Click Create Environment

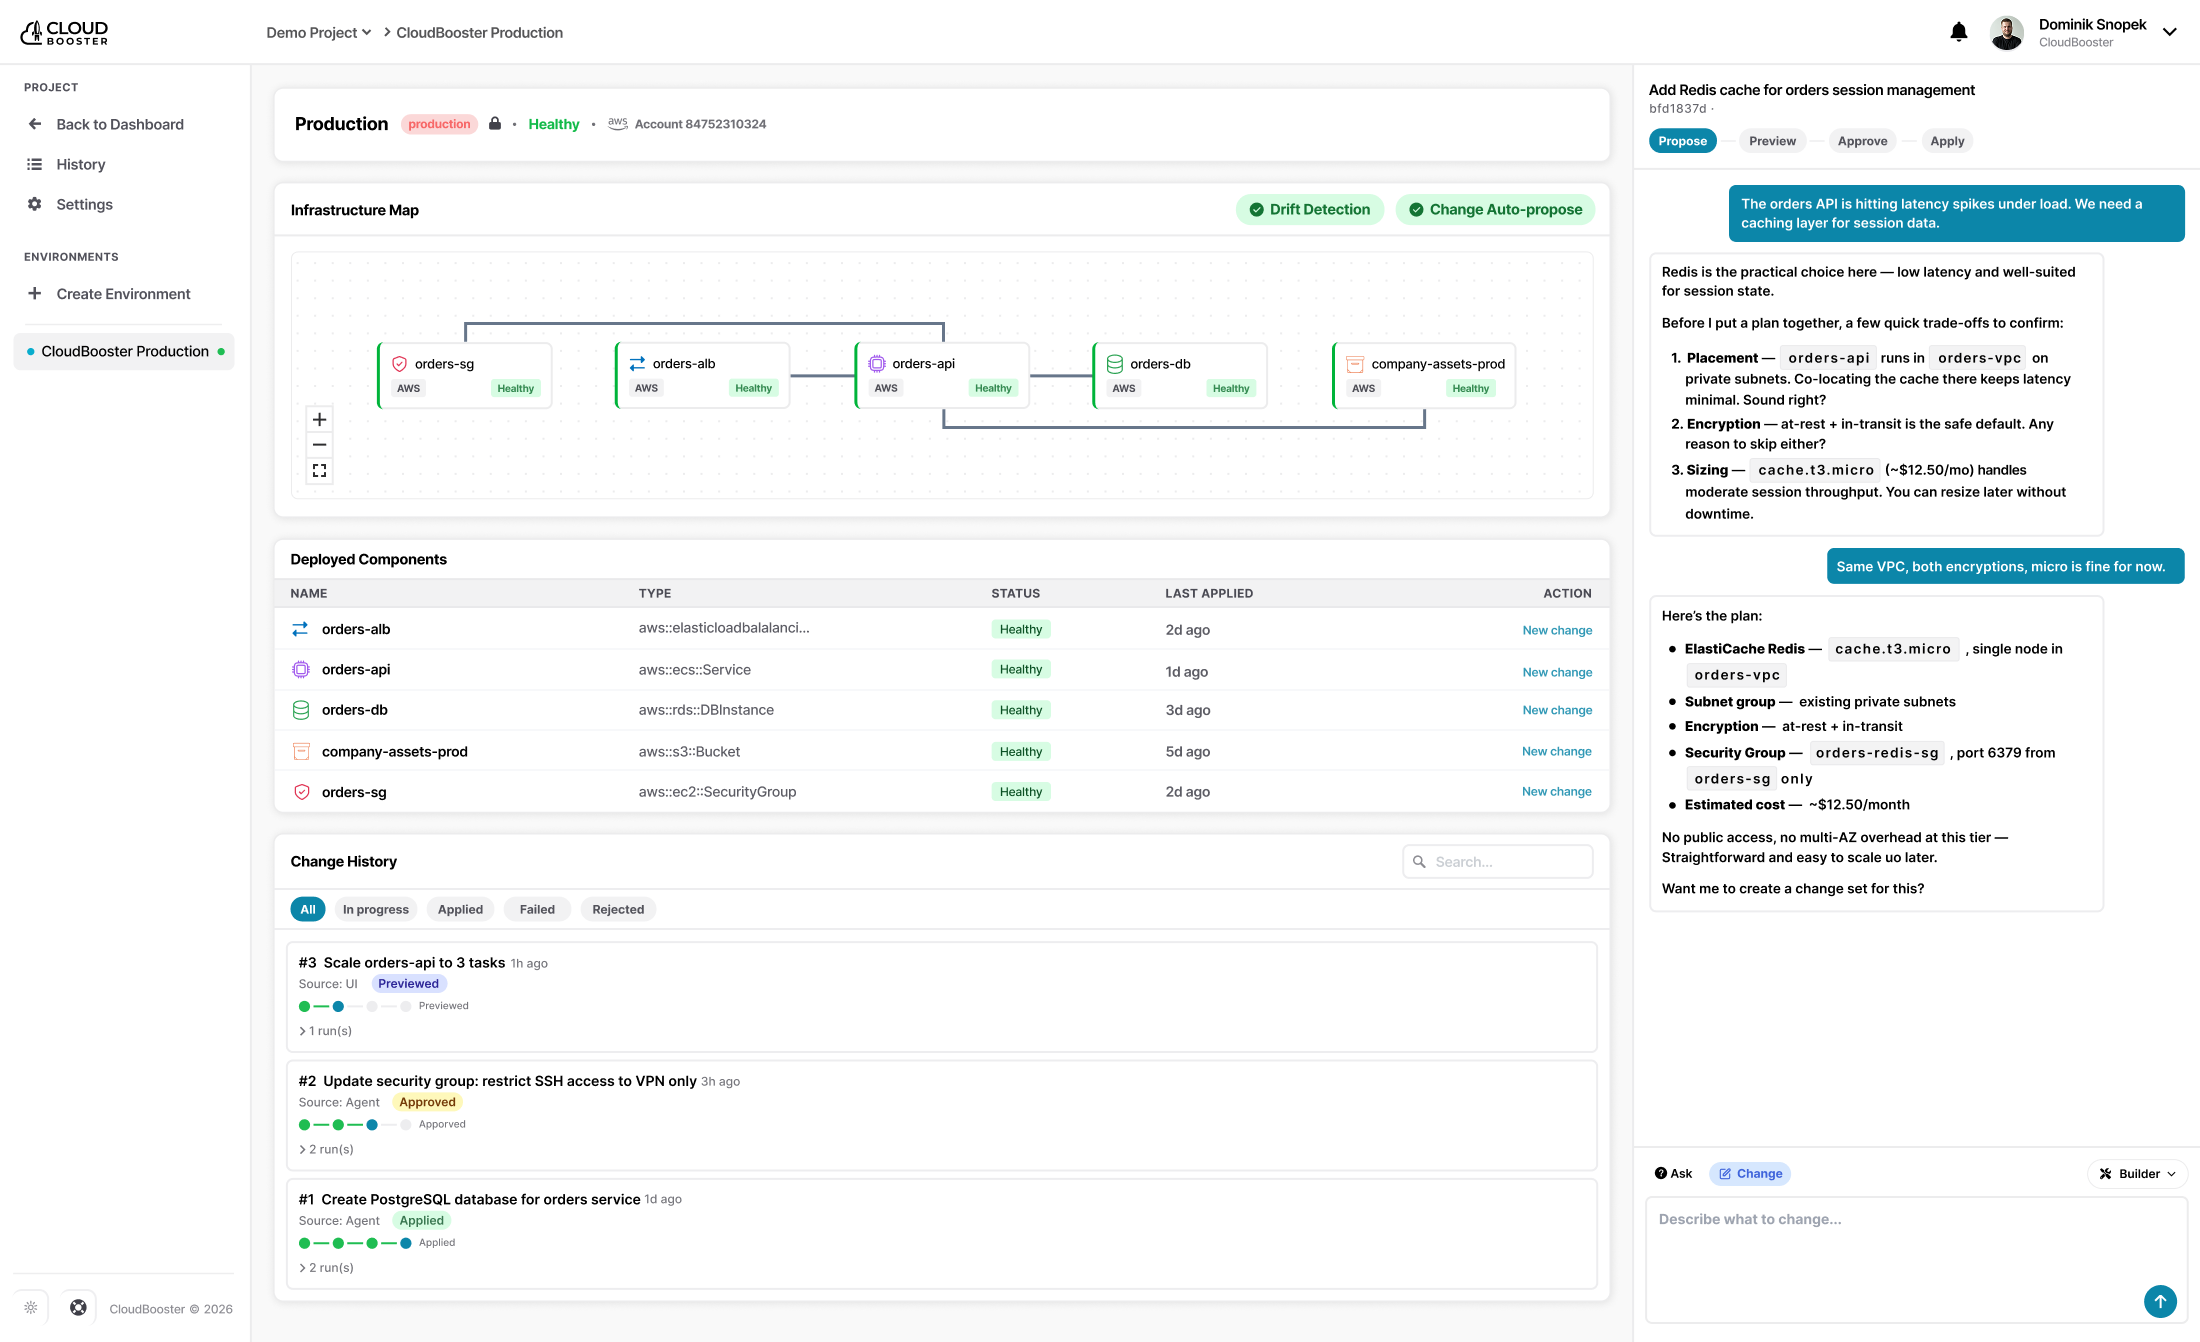click(x=122, y=294)
